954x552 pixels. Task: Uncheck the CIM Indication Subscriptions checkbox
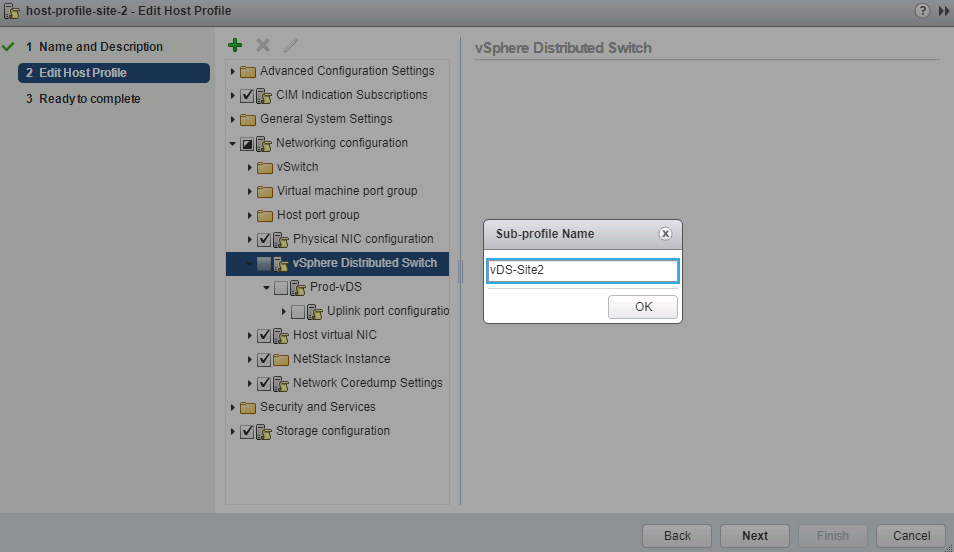coord(247,96)
